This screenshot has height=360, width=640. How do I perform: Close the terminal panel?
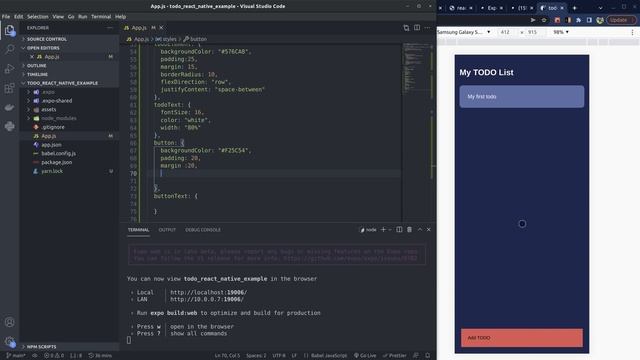[429, 230]
